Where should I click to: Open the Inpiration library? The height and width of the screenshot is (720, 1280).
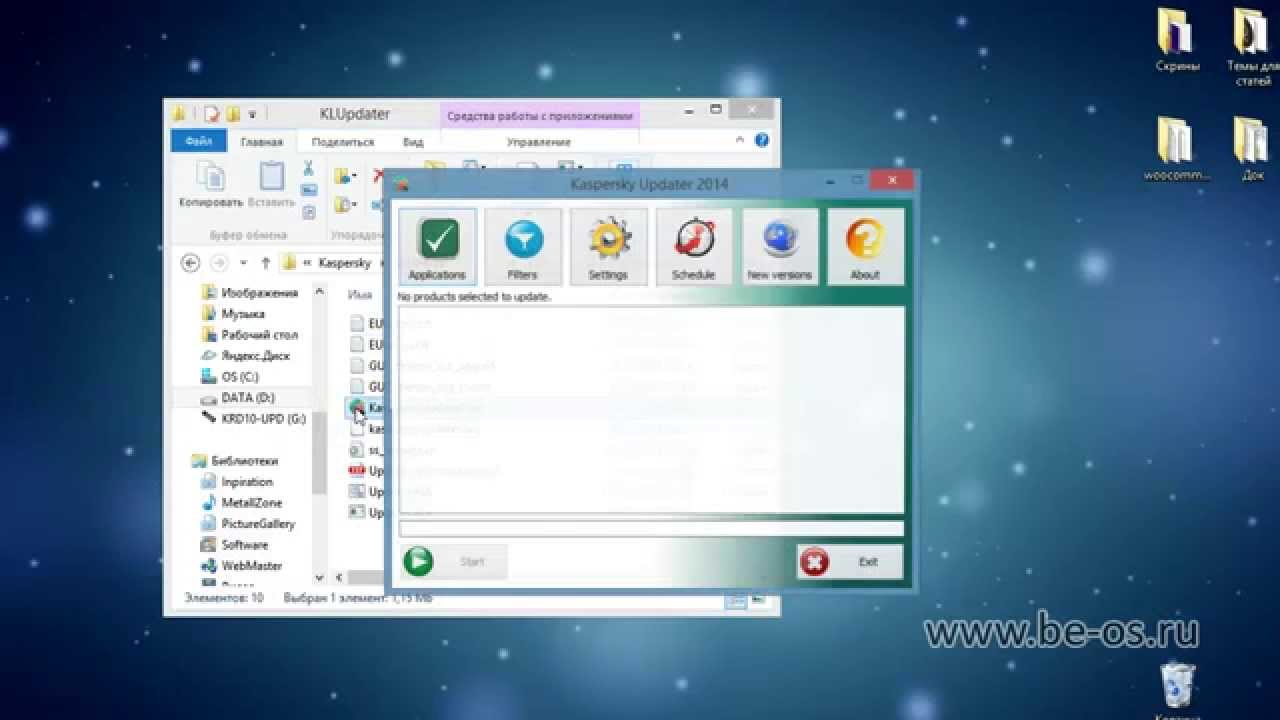tap(237, 482)
